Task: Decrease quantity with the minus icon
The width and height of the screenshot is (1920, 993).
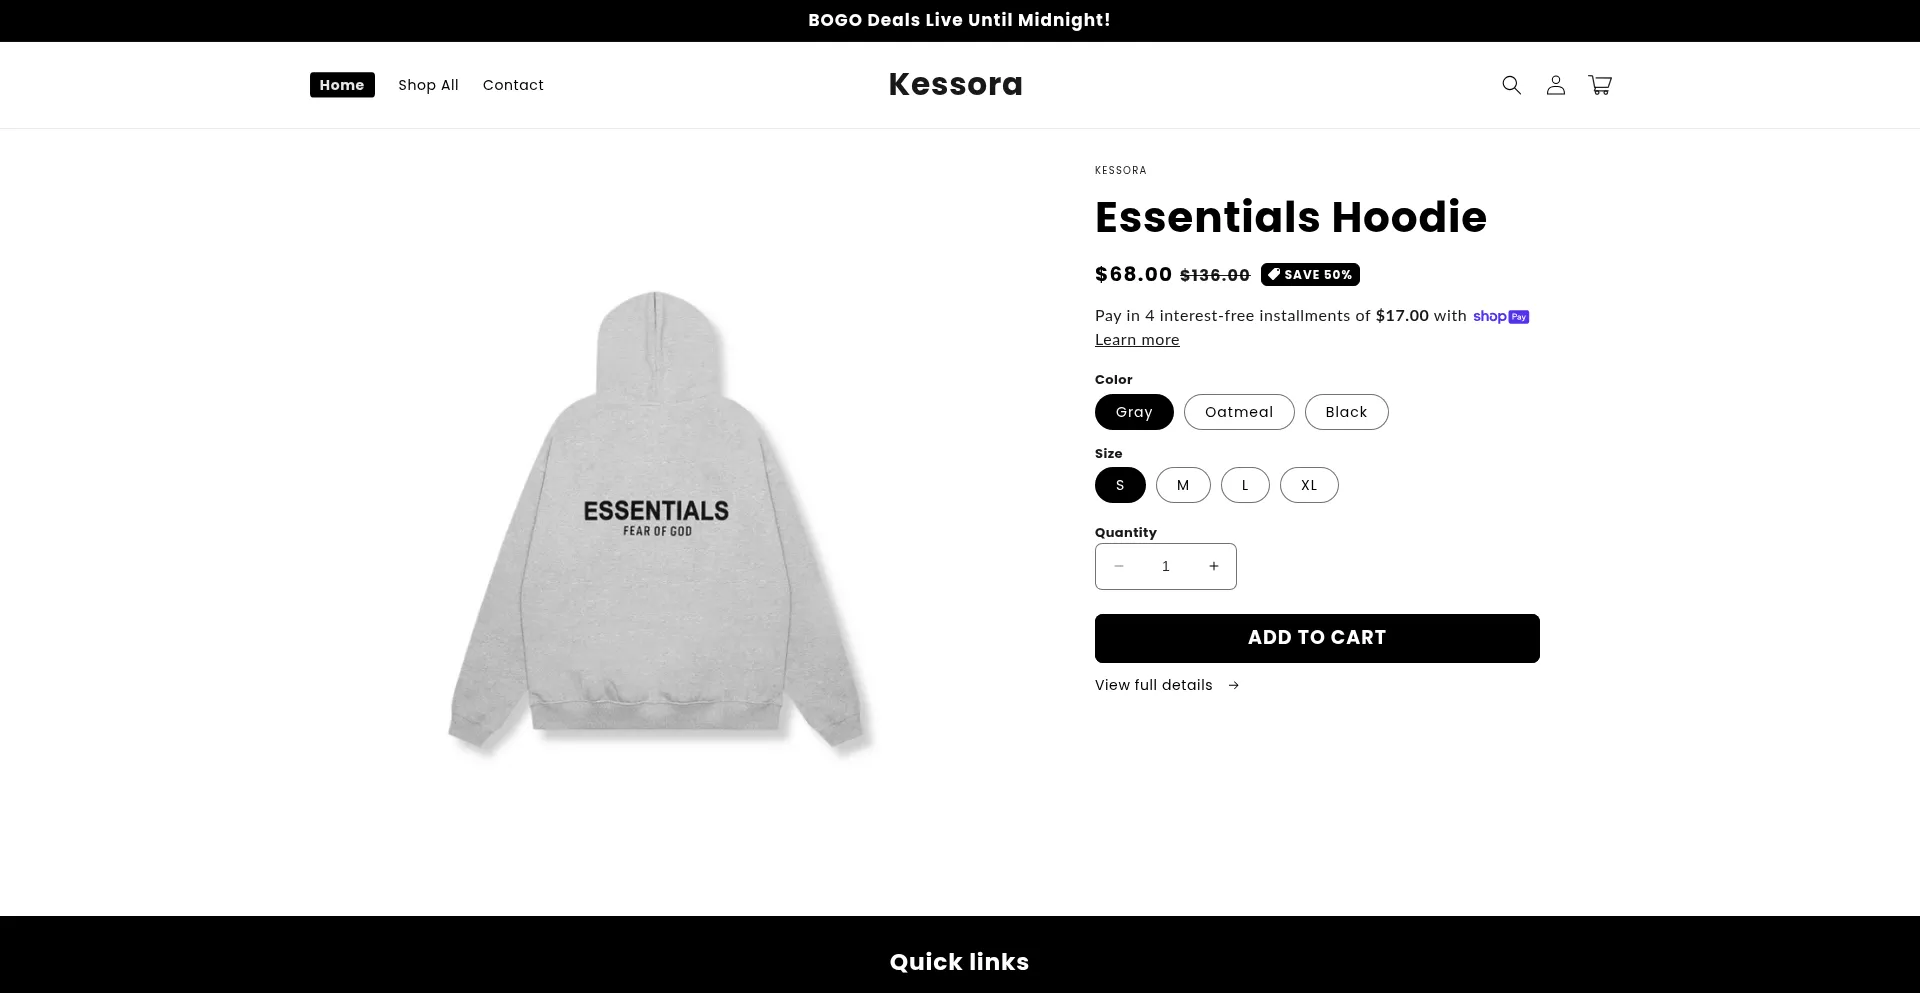Action: point(1119,566)
